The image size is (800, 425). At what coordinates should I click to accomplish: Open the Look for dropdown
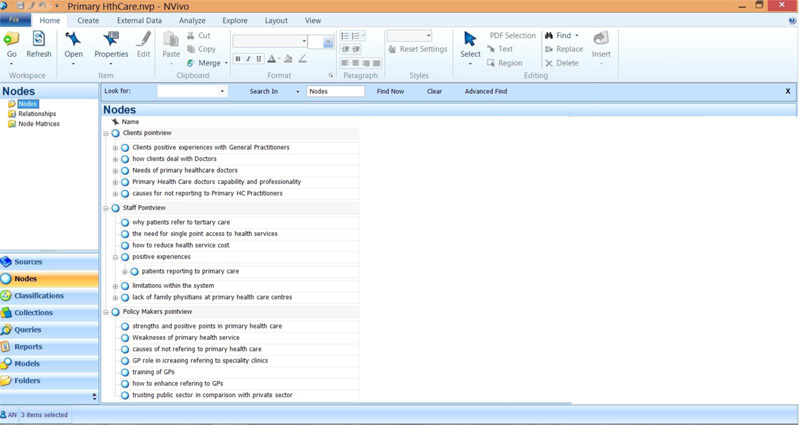tap(222, 92)
